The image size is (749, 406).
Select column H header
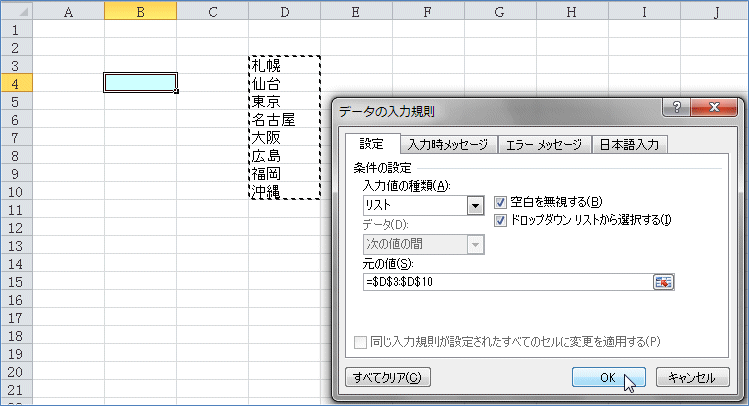coord(572,11)
